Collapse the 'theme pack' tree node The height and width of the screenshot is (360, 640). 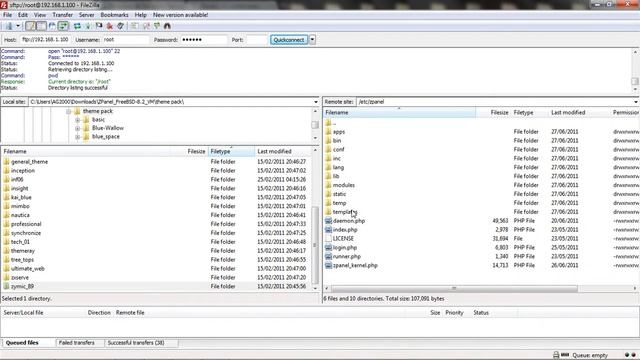(x=69, y=111)
